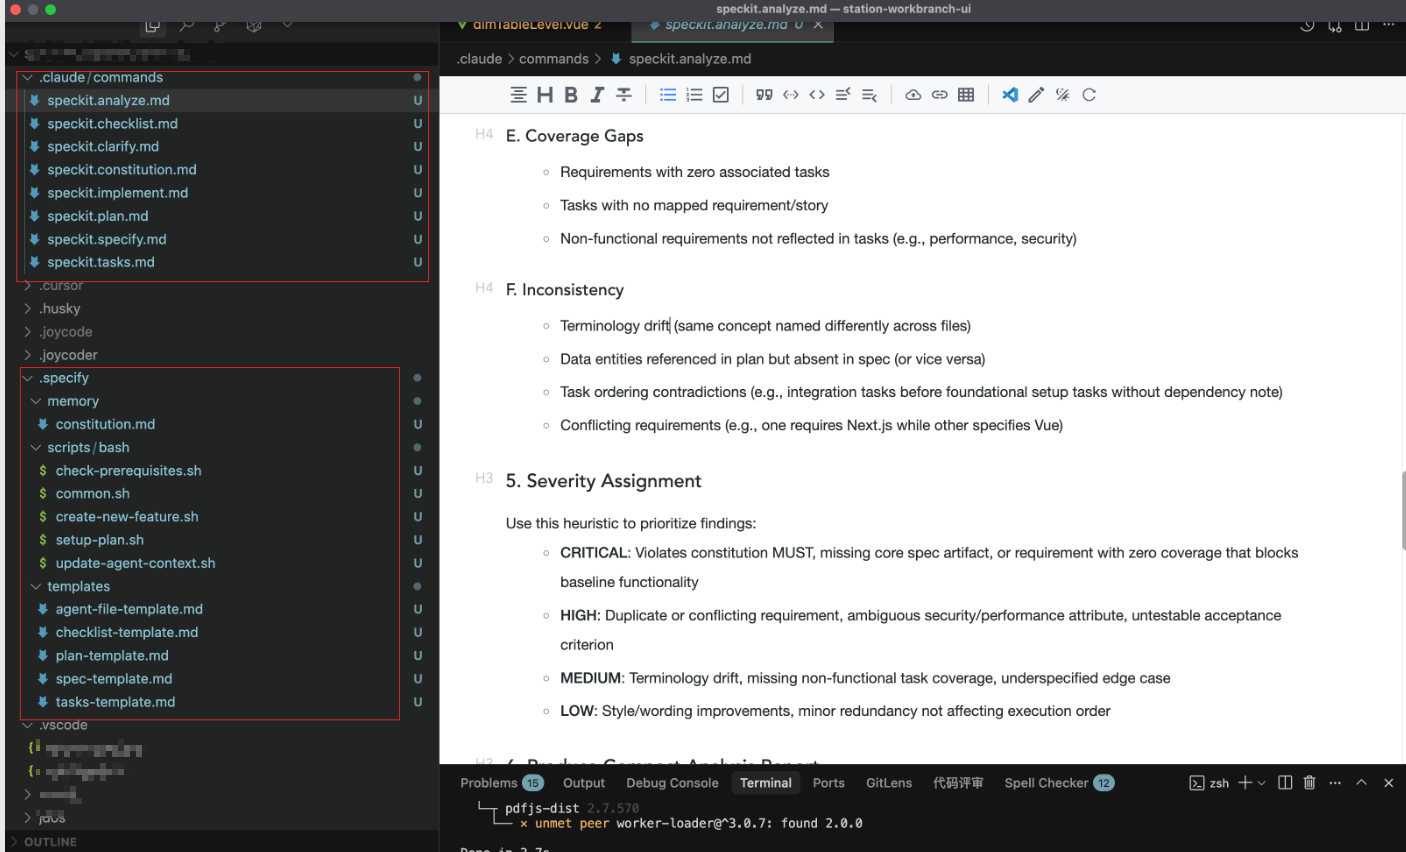Open the Explorer view in the activity bar
The width and height of the screenshot is (1406, 852).
[152, 26]
